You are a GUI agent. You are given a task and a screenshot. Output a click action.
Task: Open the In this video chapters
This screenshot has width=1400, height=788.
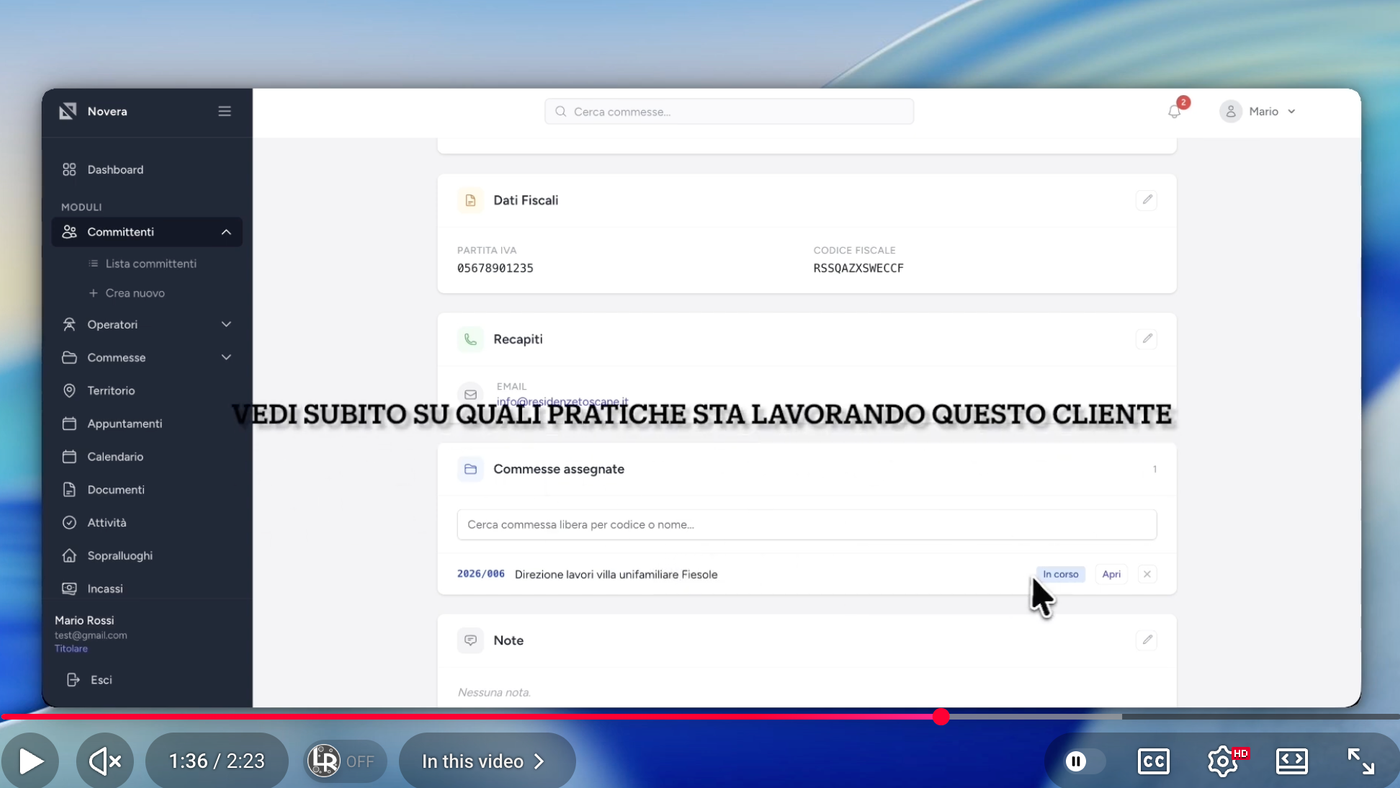[x=487, y=761]
